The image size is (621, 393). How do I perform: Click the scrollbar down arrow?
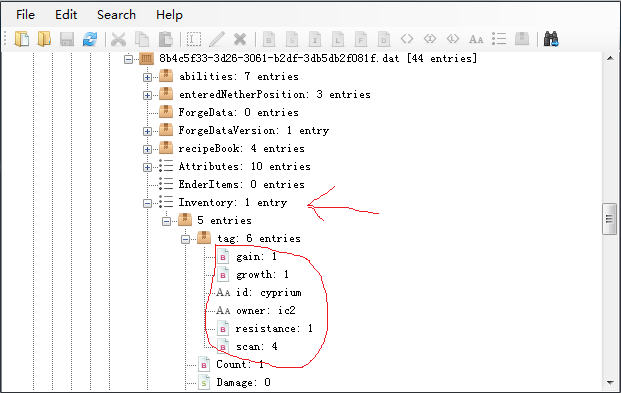(x=610, y=382)
